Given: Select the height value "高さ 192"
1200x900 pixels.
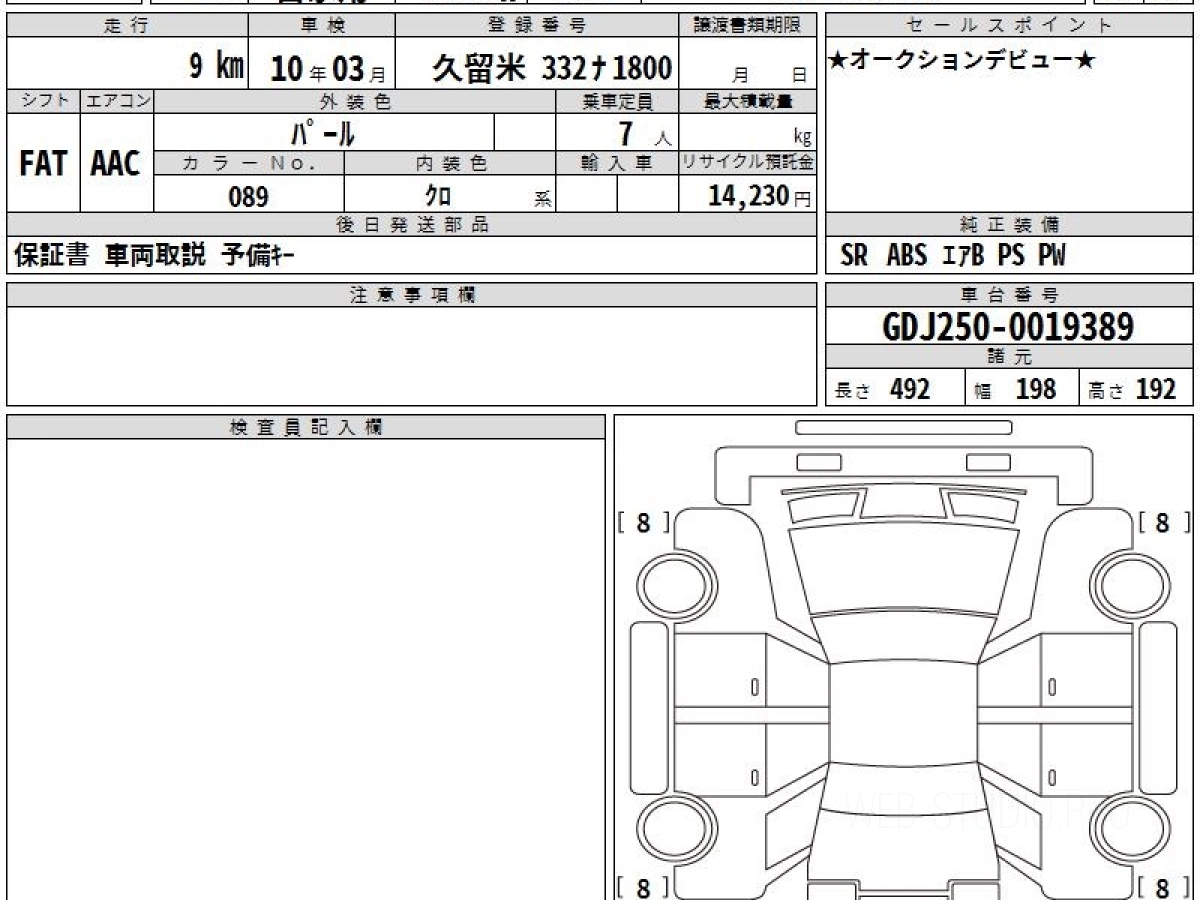Looking at the screenshot, I should pyautogui.click(x=1132, y=389).
